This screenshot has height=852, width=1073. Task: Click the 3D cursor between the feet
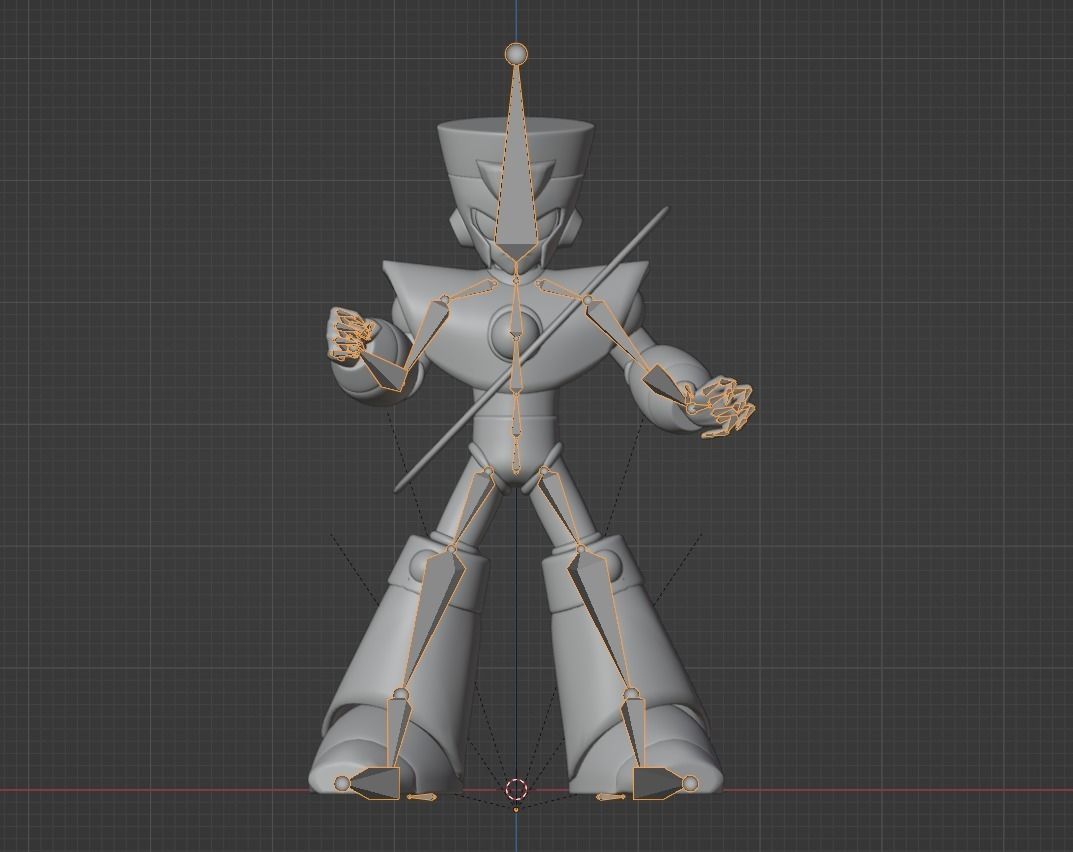point(517,789)
